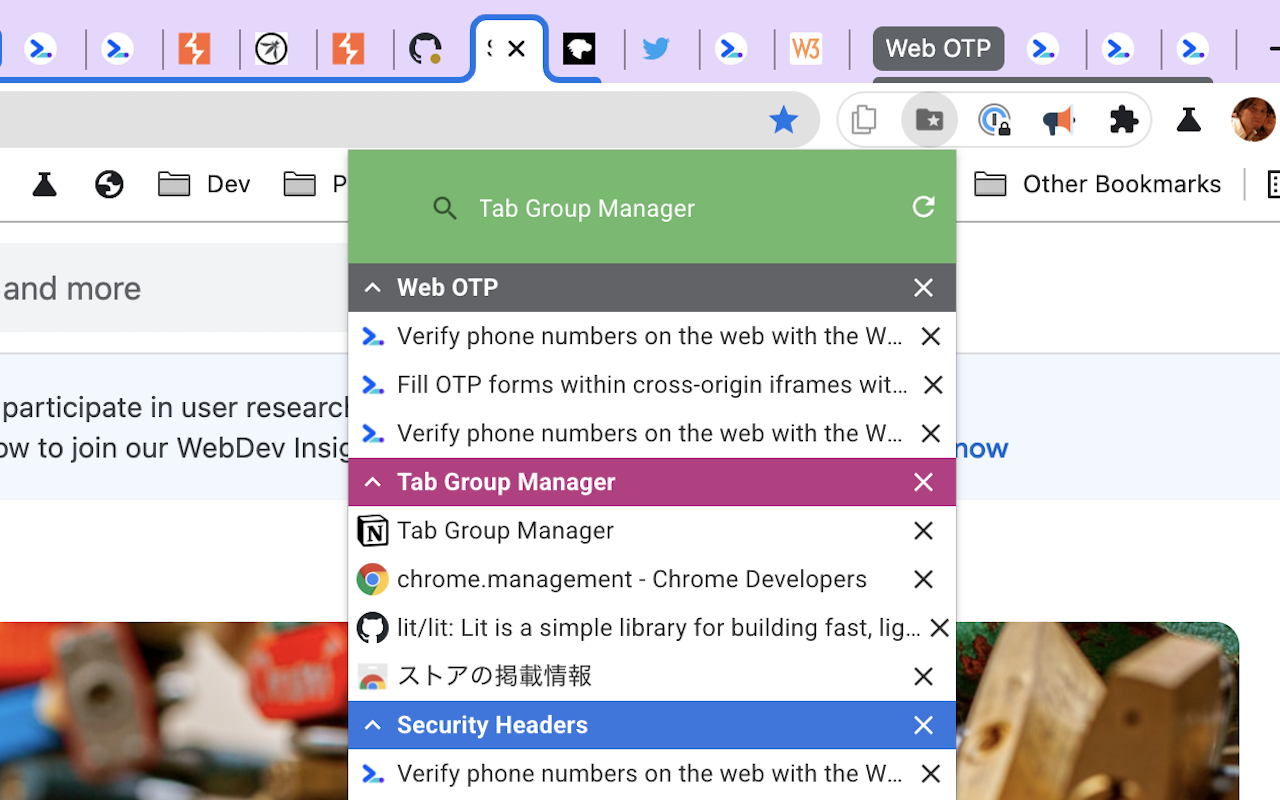
Task: Collapse the Security Headers group
Action: tap(372, 725)
